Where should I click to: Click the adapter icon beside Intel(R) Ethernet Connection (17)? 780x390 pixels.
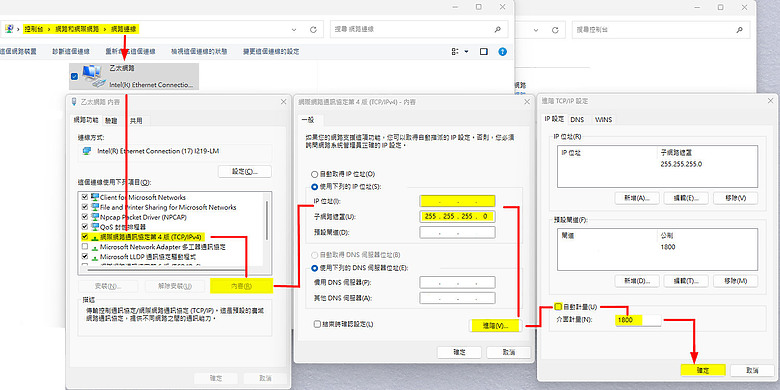(x=87, y=151)
